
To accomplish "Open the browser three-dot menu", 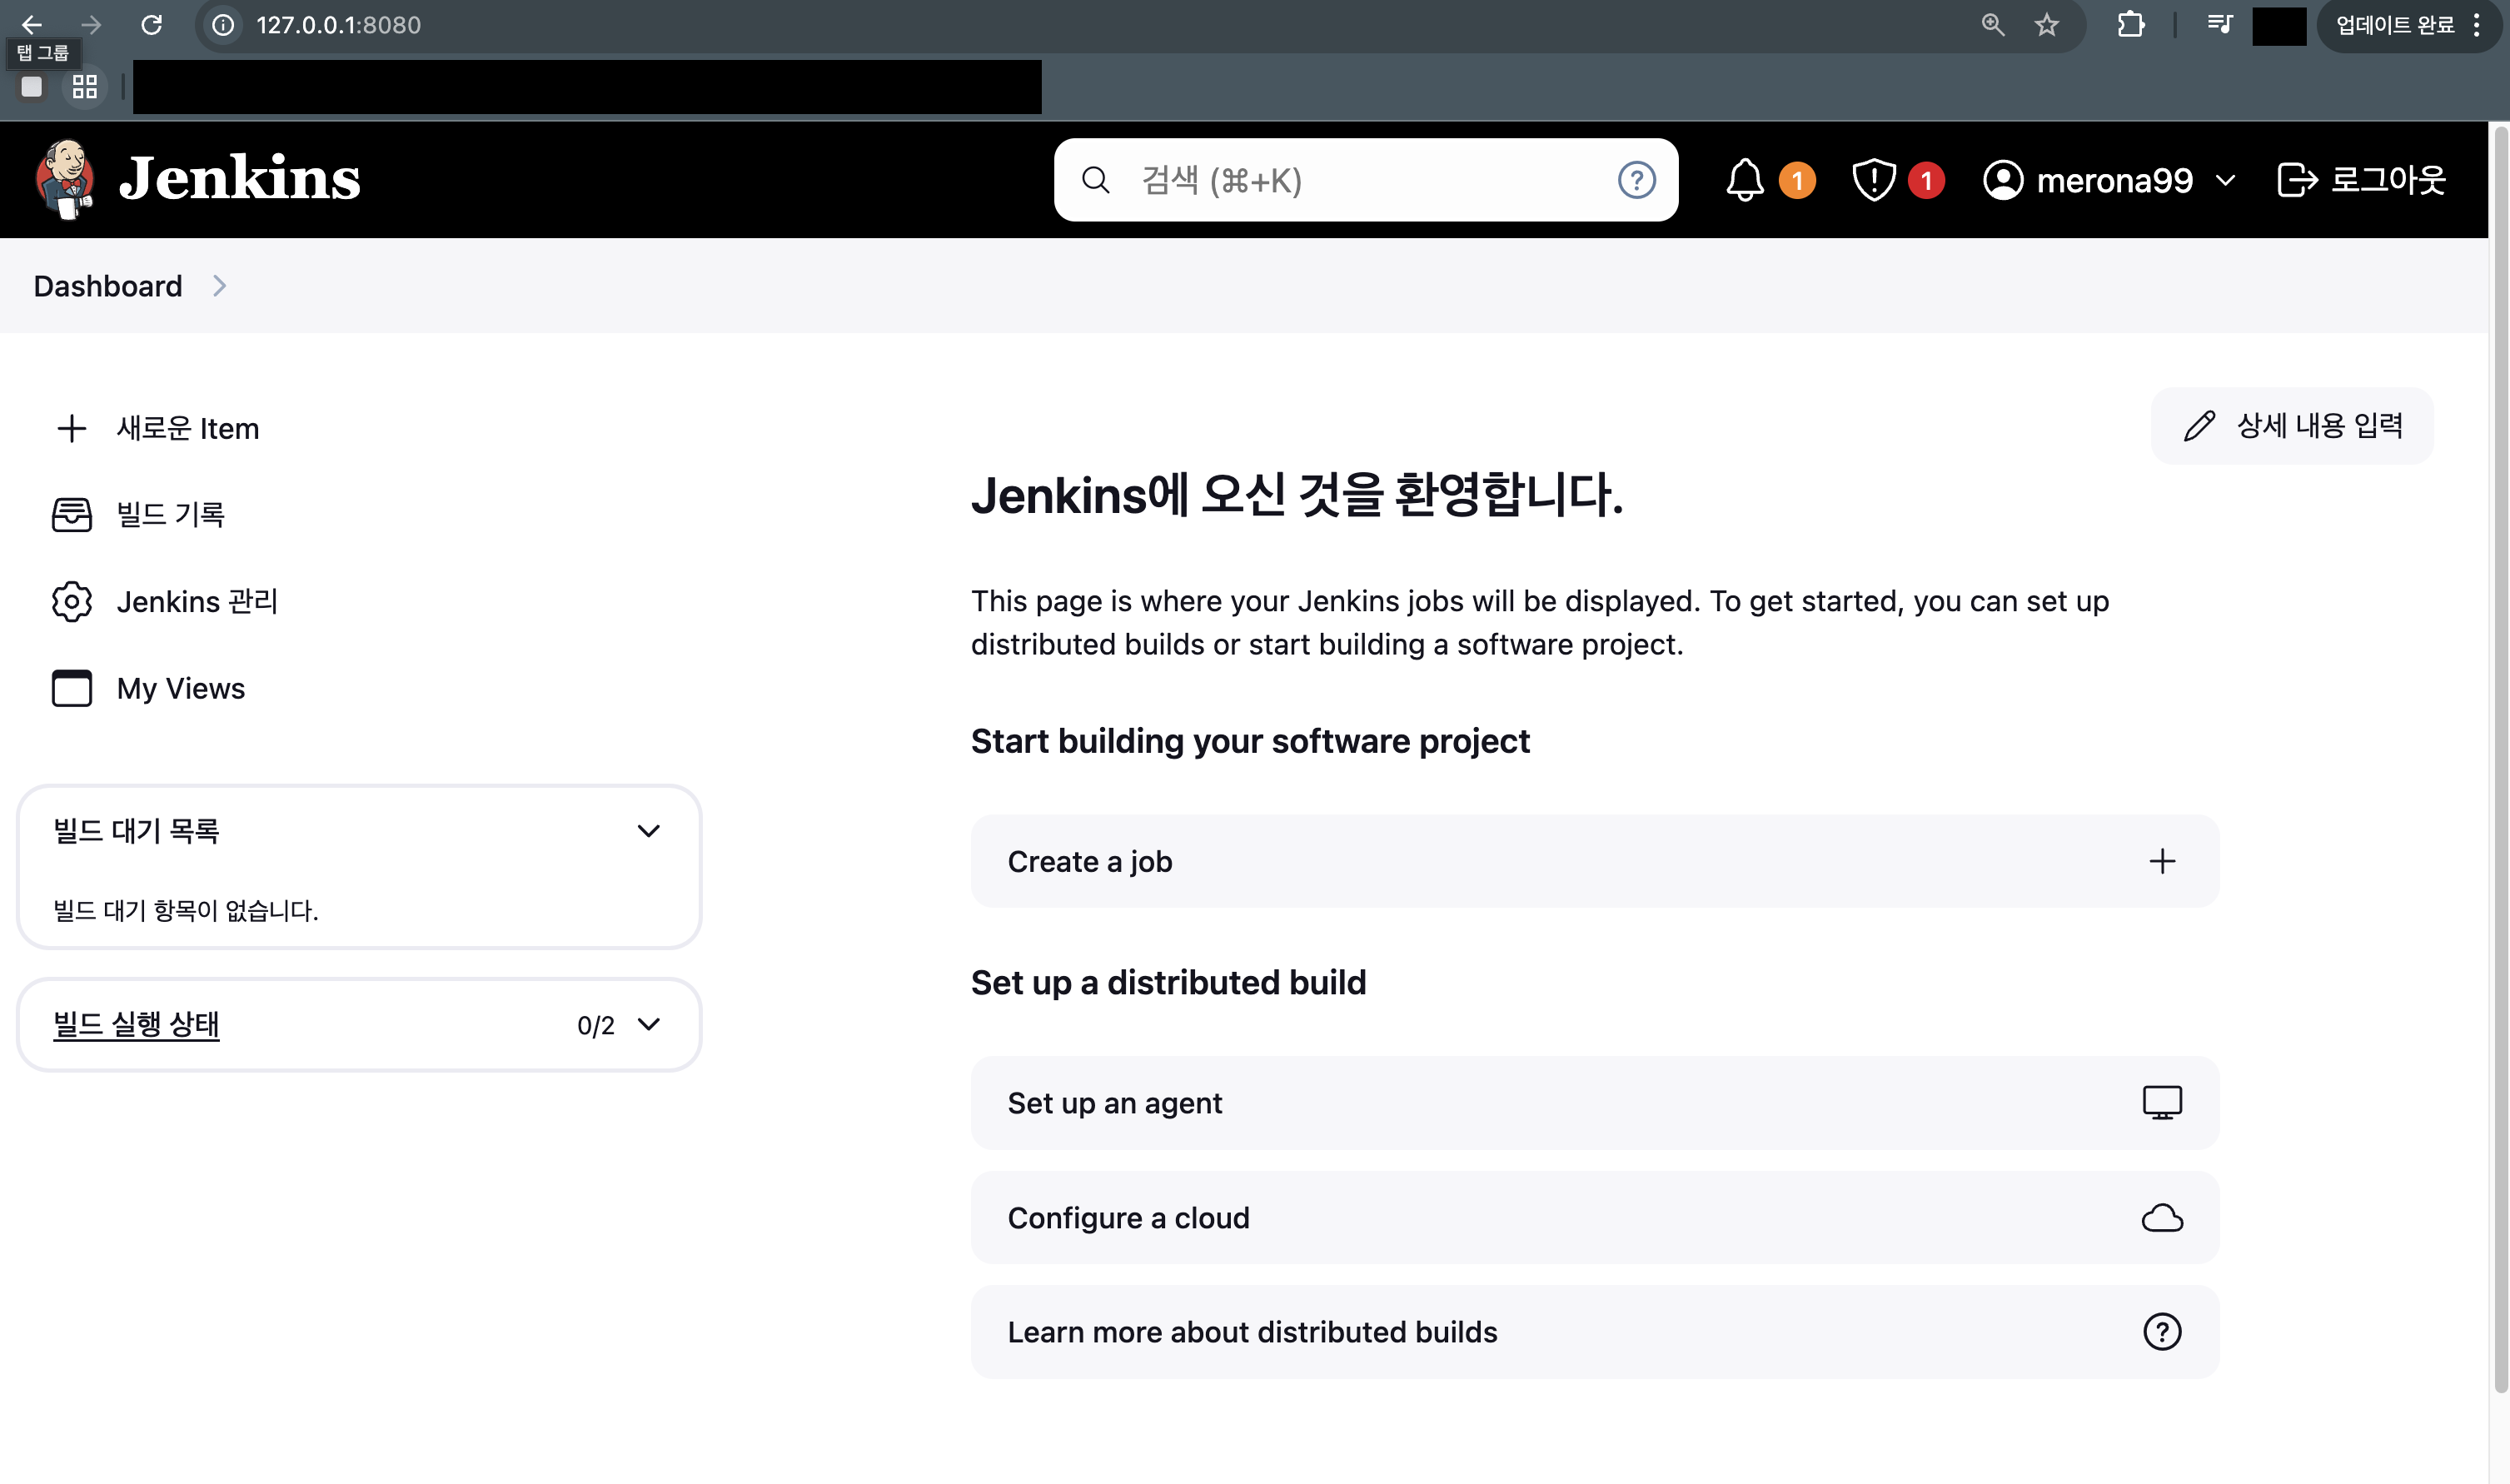I will 2476,25.
